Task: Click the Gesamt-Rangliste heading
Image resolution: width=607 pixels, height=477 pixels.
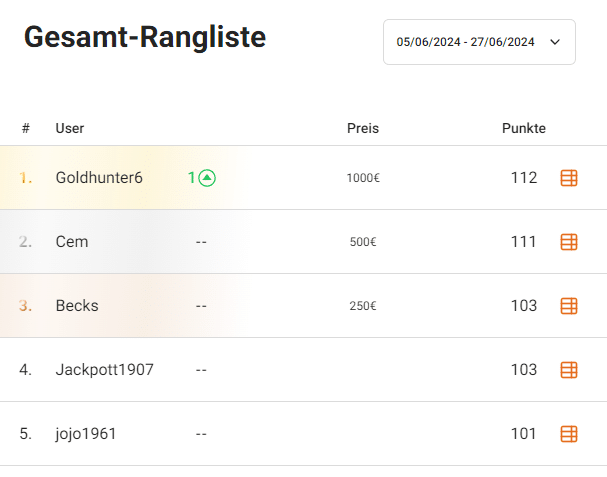Action: coord(145,38)
